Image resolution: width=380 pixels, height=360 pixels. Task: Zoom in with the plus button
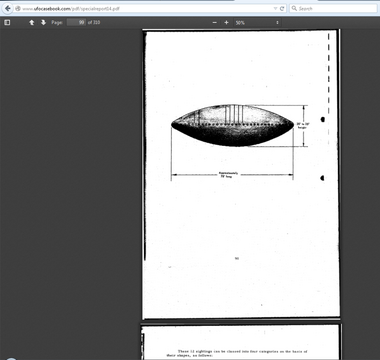226,22
